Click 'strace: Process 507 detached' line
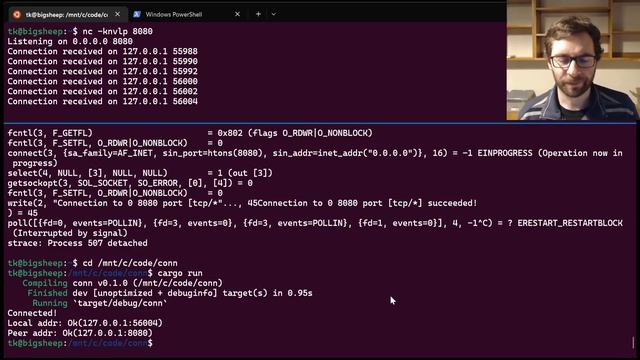The image size is (640, 360). (x=78, y=243)
